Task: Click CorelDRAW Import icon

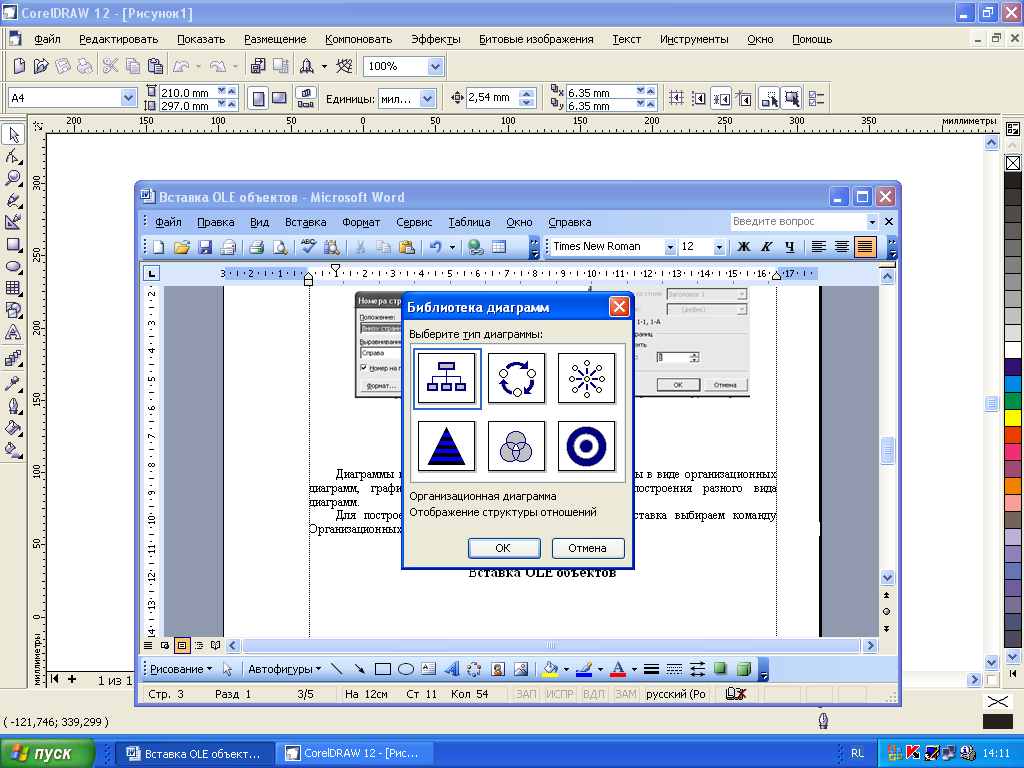Action: coord(258,66)
